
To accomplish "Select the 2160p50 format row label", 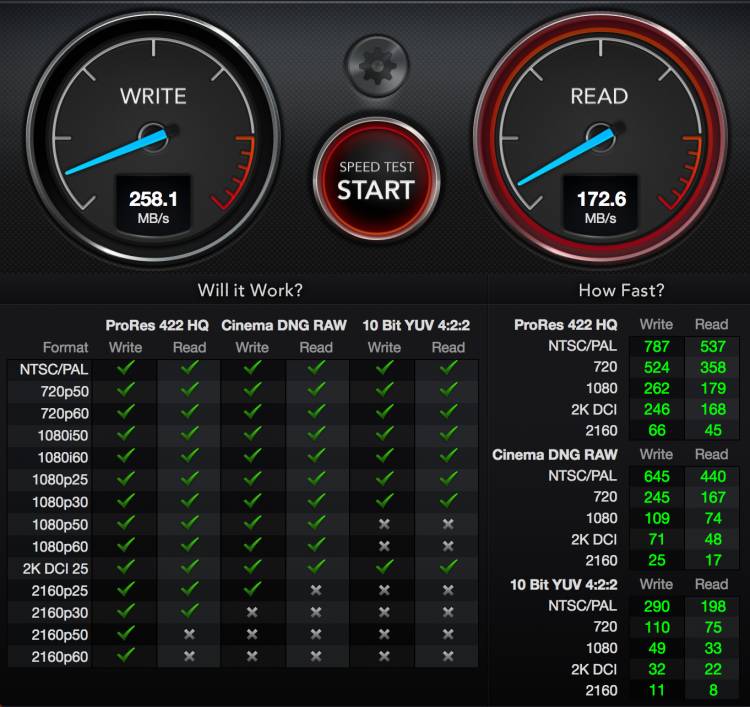I will tap(60, 635).
